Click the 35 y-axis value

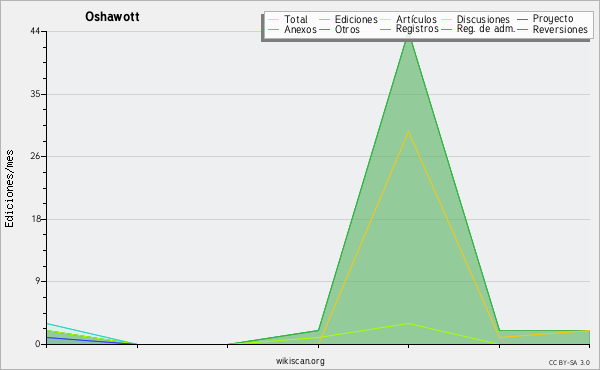35,94
